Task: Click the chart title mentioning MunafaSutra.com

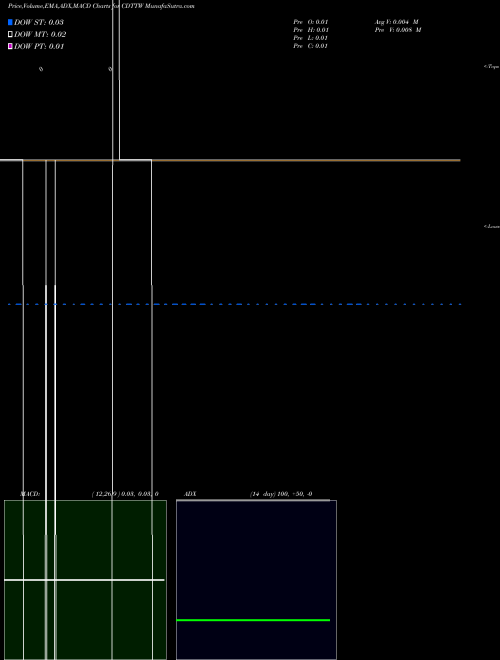Action: point(101,6)
